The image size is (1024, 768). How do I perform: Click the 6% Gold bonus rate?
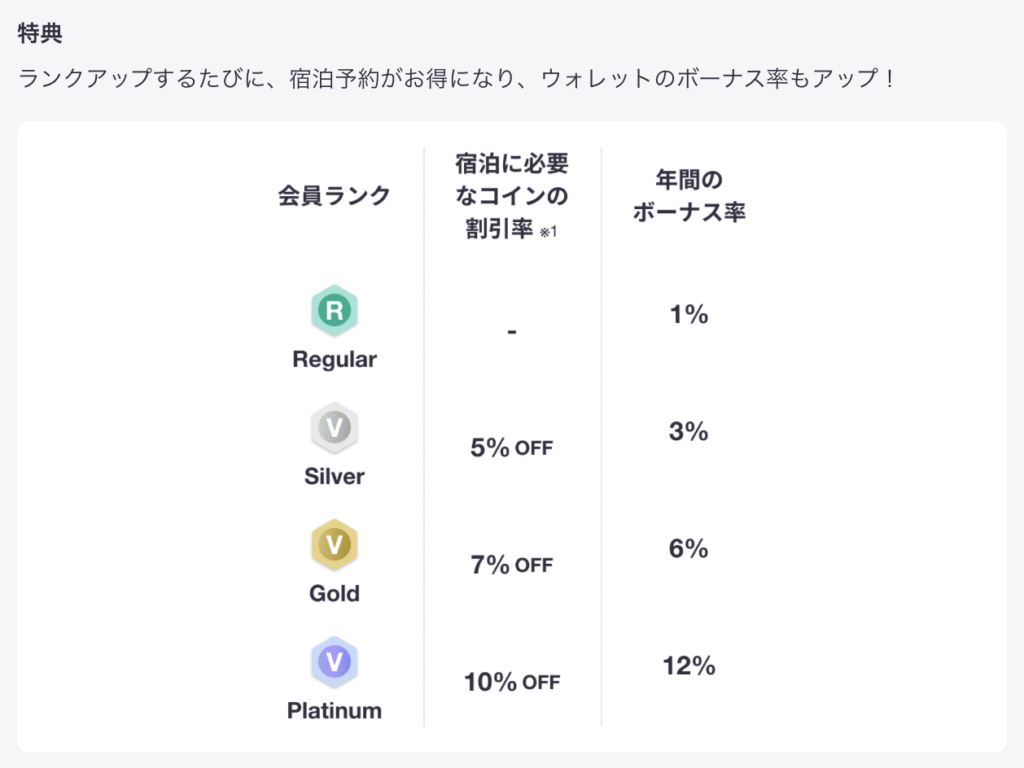(x=689, y=548)
